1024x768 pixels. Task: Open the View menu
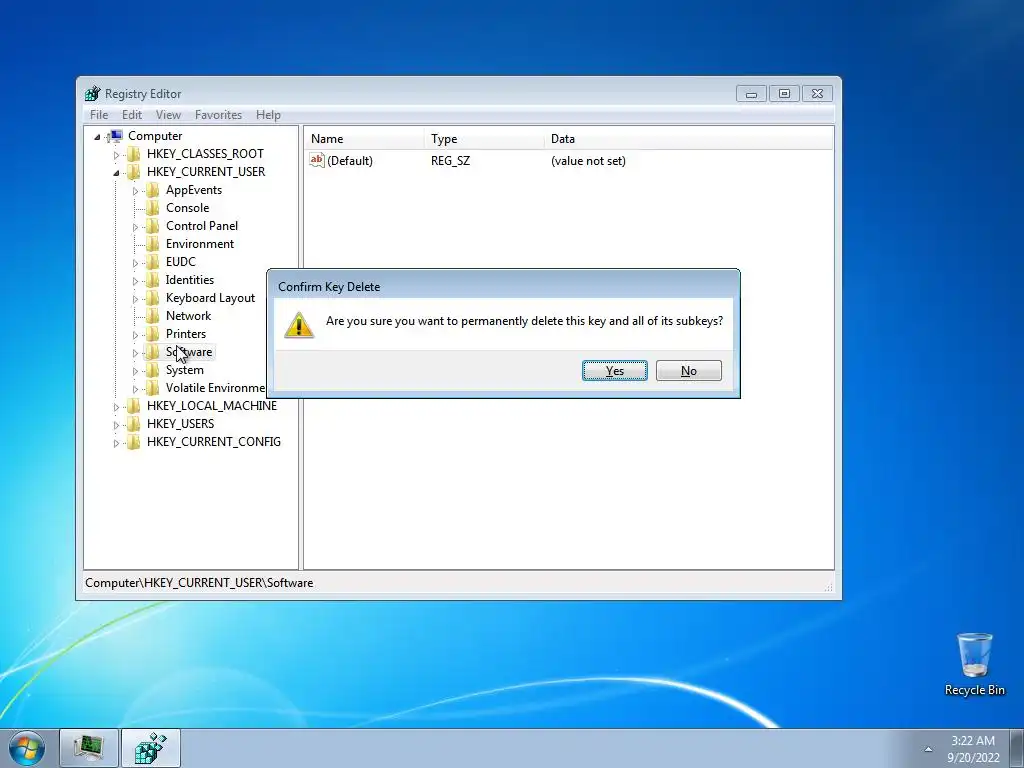(168, 115)
